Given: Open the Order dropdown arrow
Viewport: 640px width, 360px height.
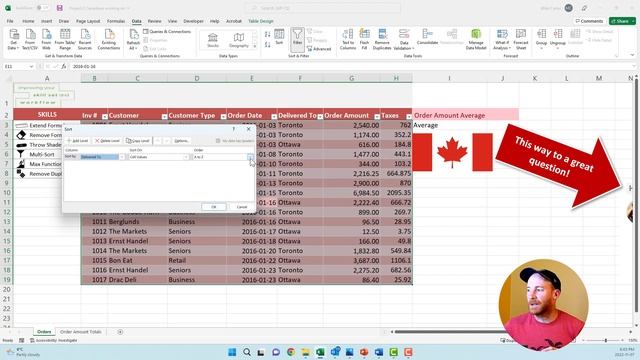Looking at the screenshot, I should pos(250,157).
